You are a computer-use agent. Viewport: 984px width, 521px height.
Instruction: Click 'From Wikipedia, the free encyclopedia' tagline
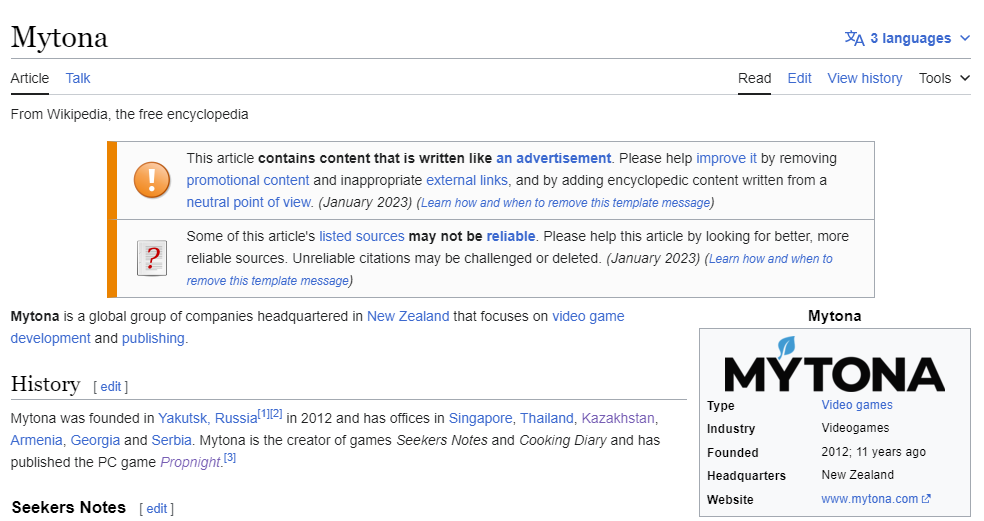[129, 114]
